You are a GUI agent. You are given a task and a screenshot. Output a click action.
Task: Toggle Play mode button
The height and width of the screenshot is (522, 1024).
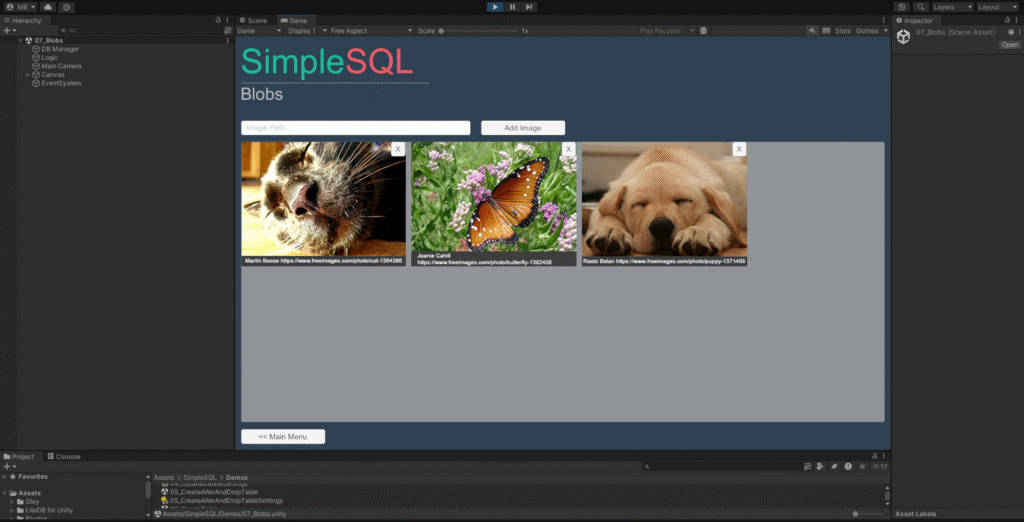click(495, 7)
